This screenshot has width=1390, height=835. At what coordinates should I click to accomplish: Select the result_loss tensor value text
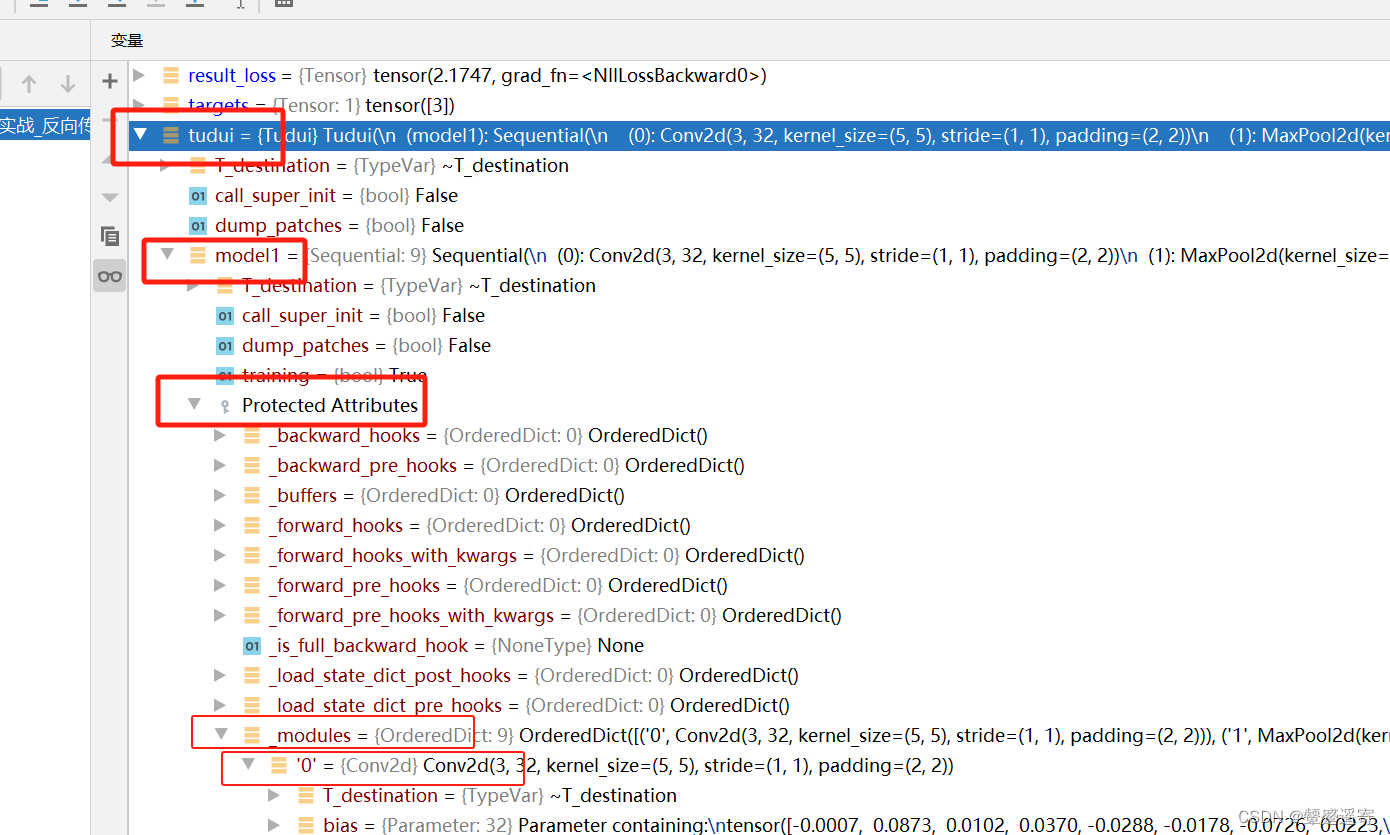(570, 76)
